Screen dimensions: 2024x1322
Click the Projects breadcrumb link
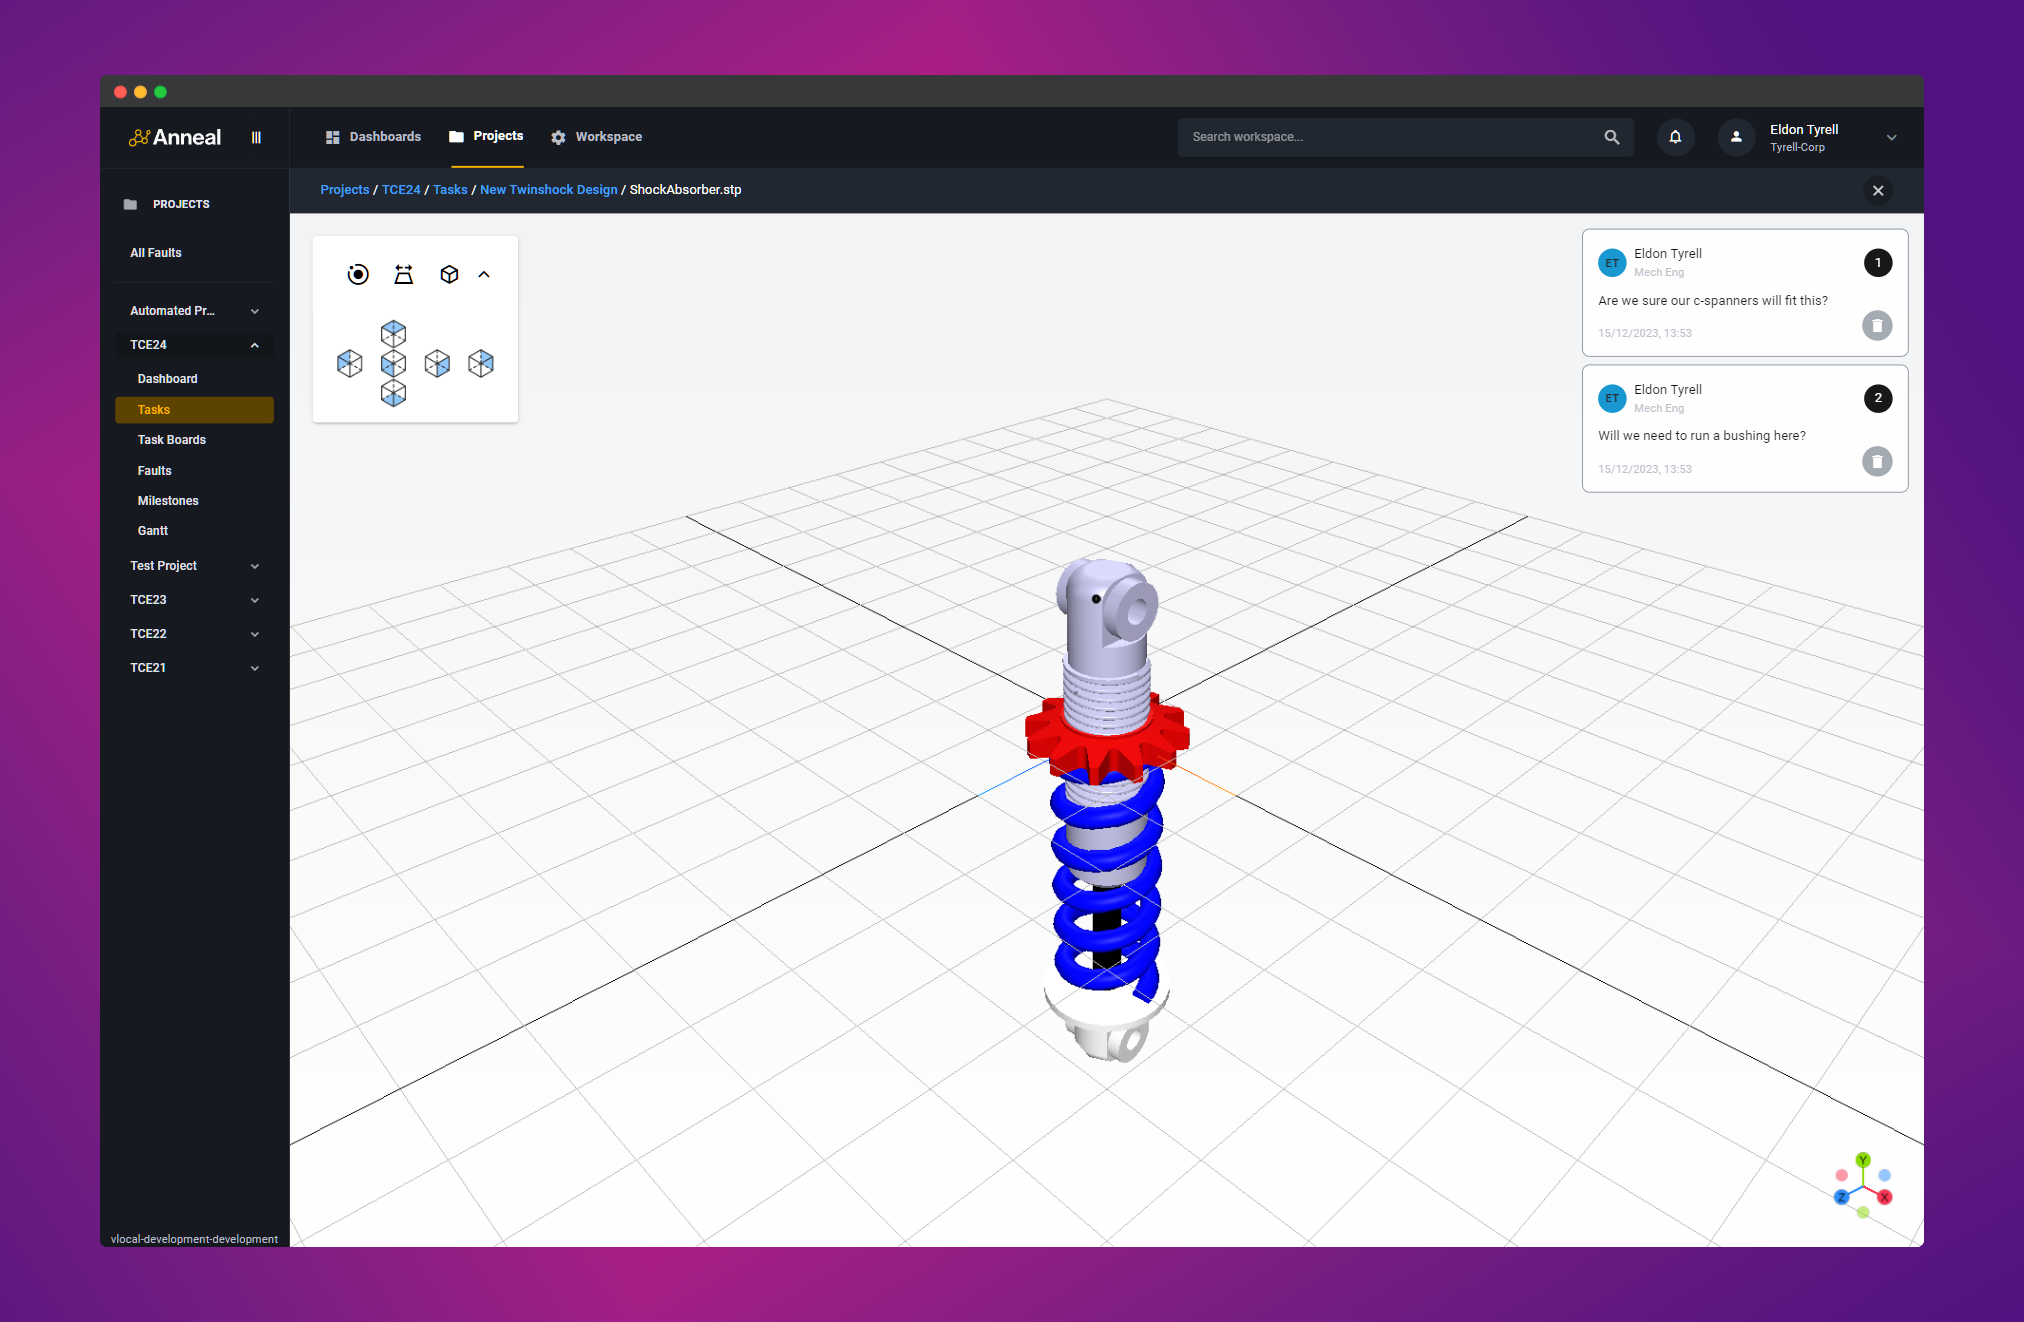coord(345,190)
